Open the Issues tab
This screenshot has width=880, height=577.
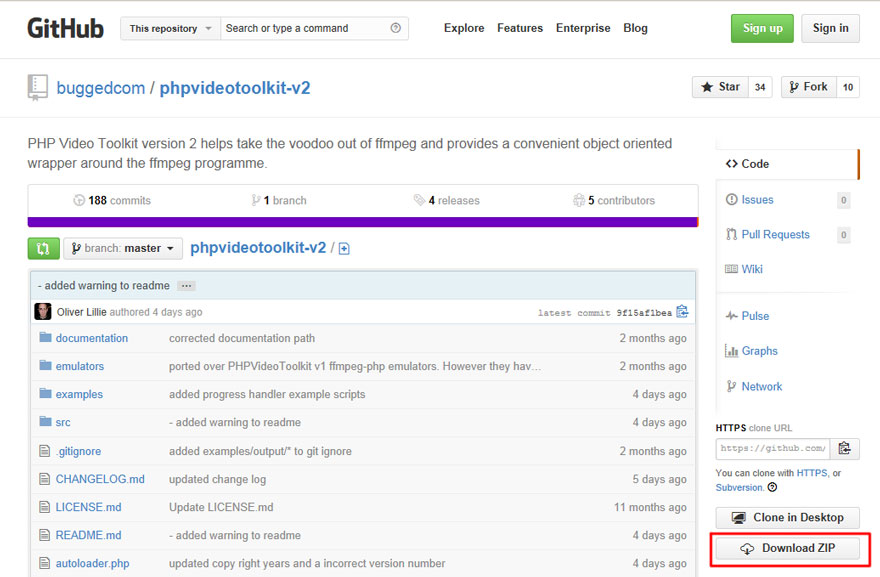(x=758, y=200)
